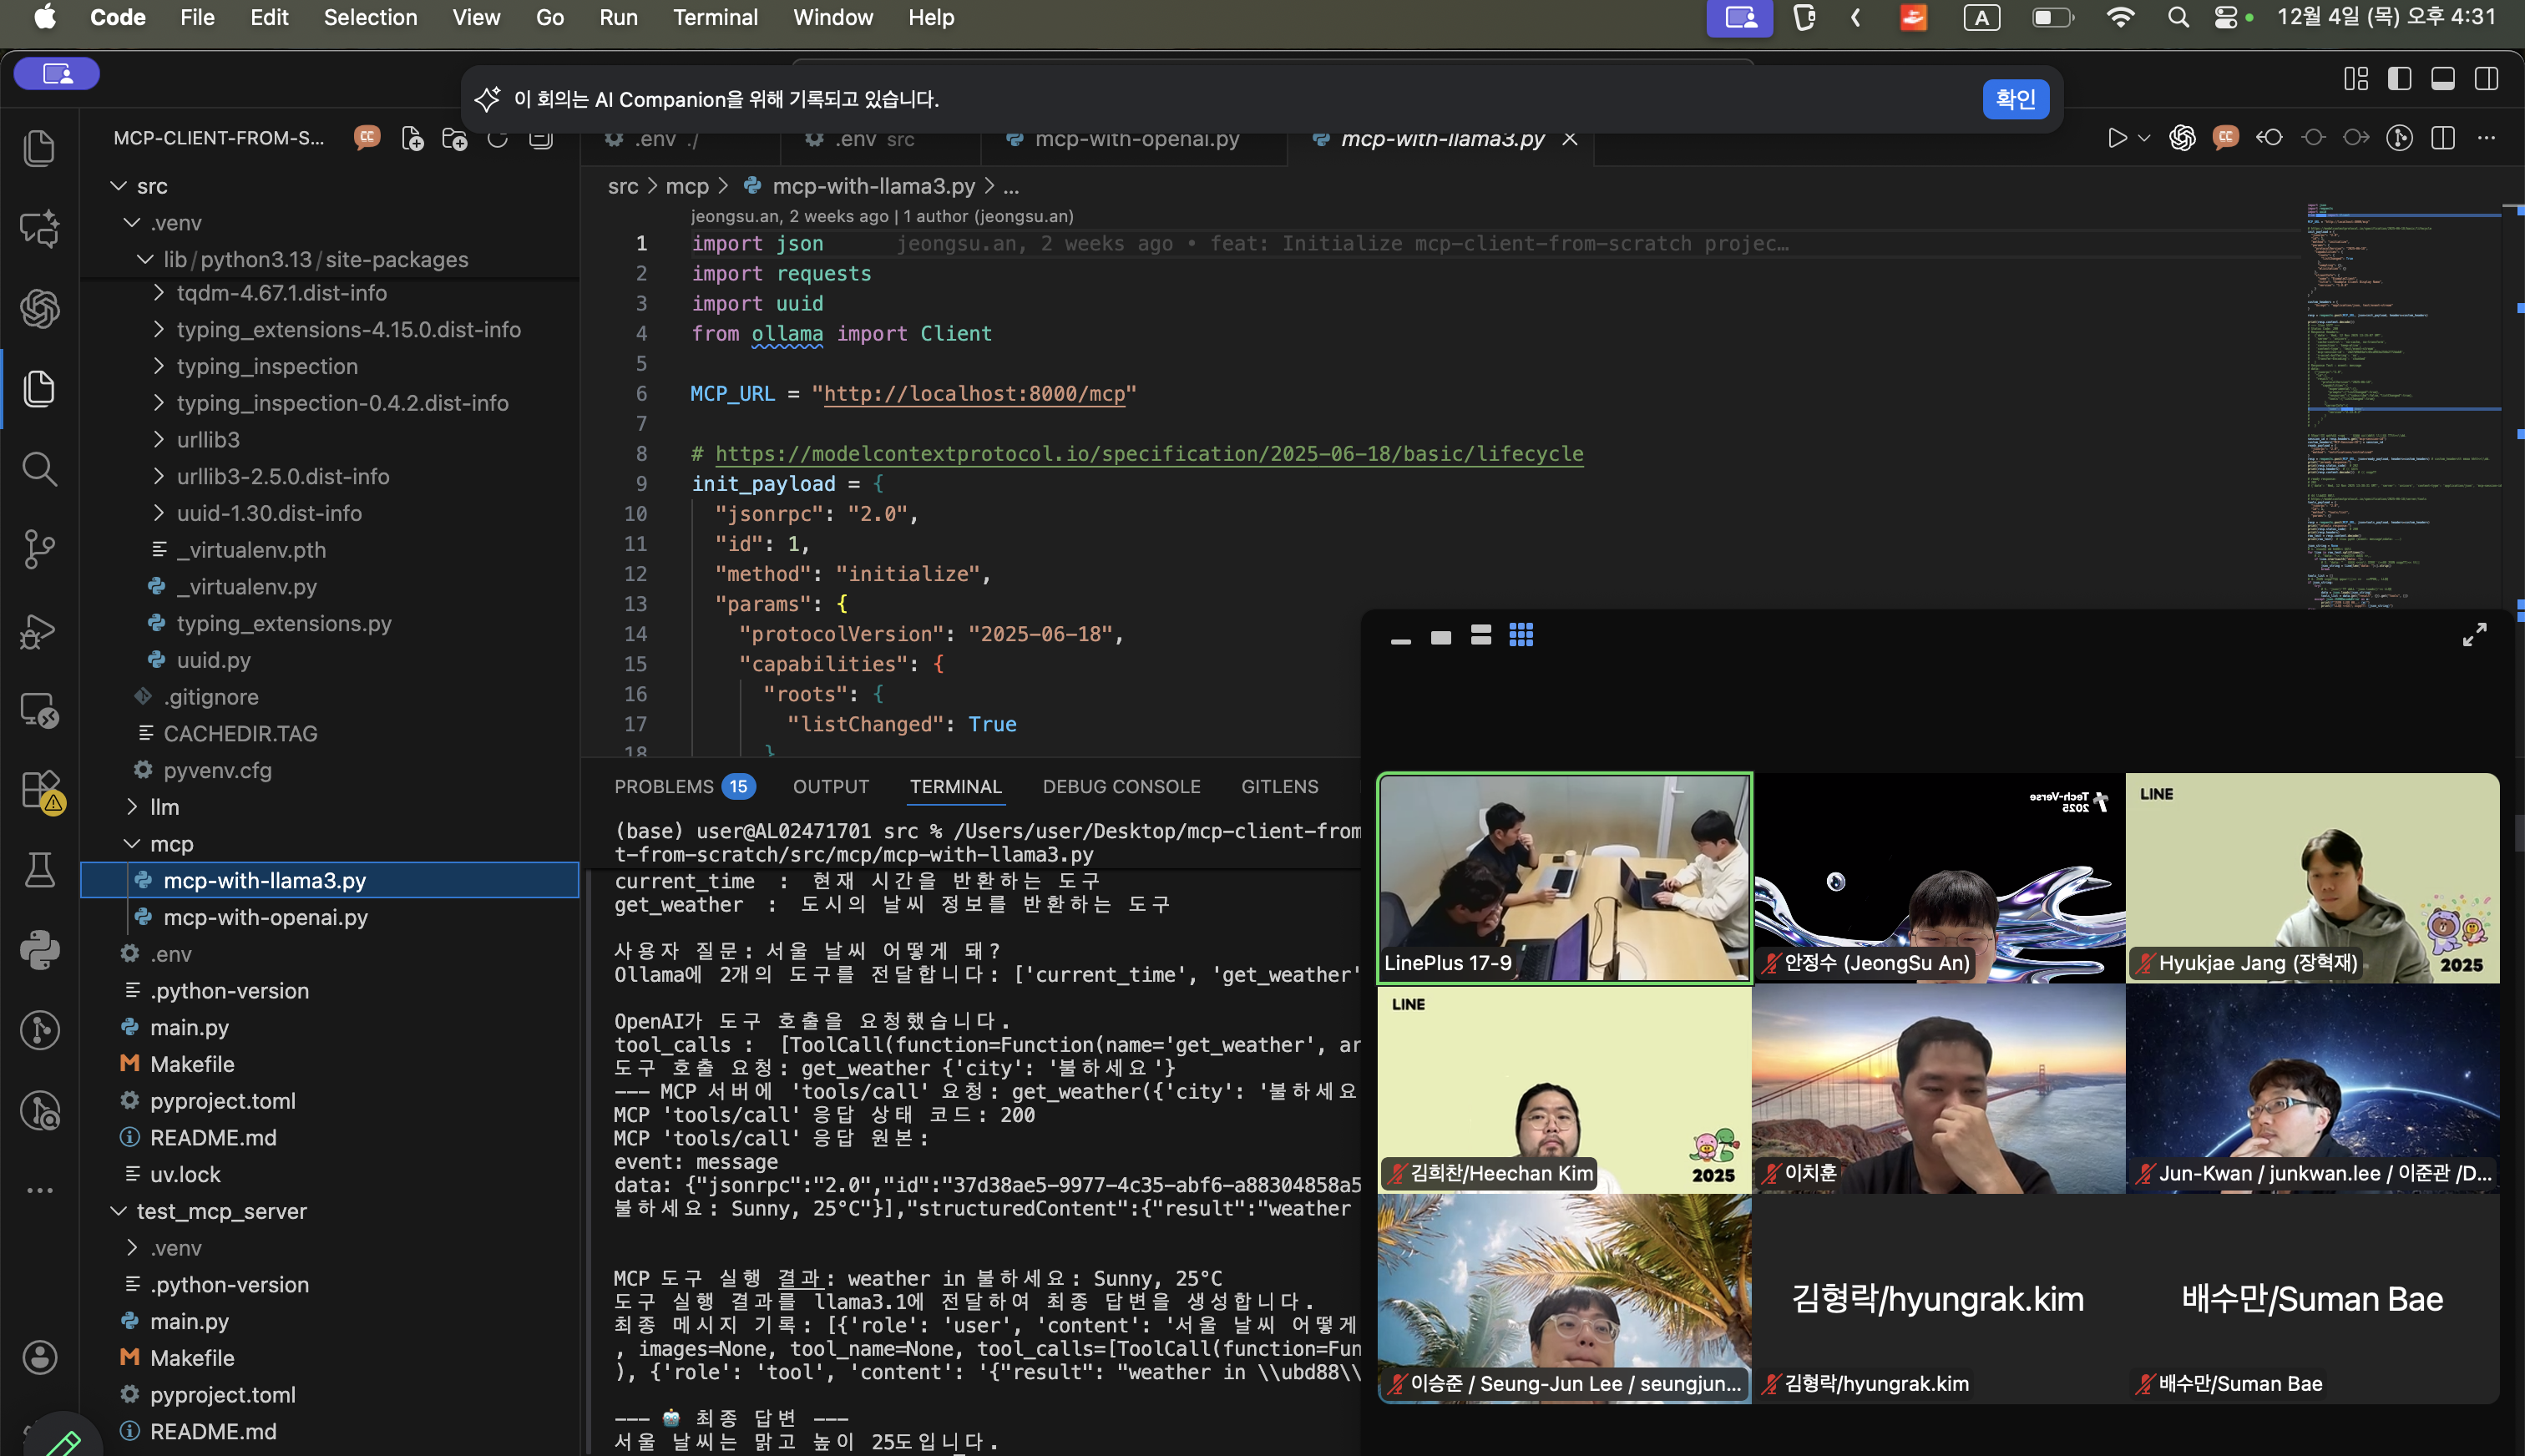Image resolution: width=2525 pixels, height=1456 pixels.
Task: Open the Terminal menu in menu bar
Action: 715,17
